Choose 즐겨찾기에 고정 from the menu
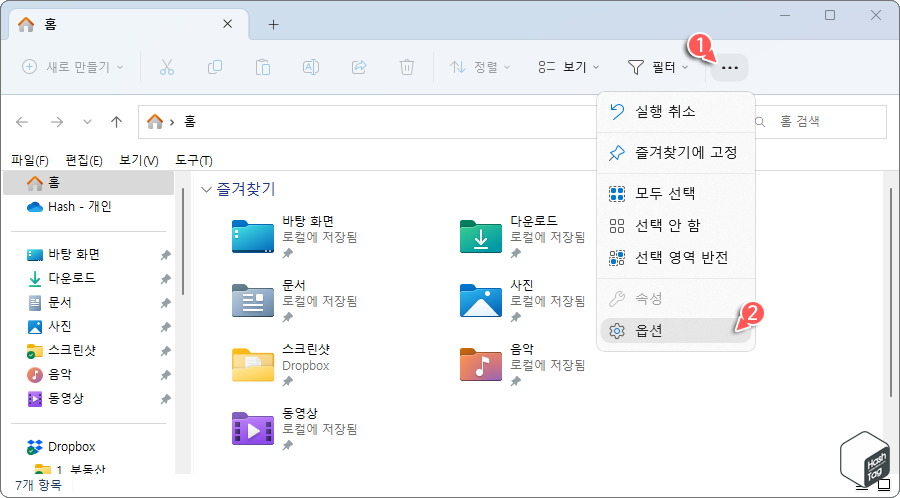900x498 pixels. 676,153
